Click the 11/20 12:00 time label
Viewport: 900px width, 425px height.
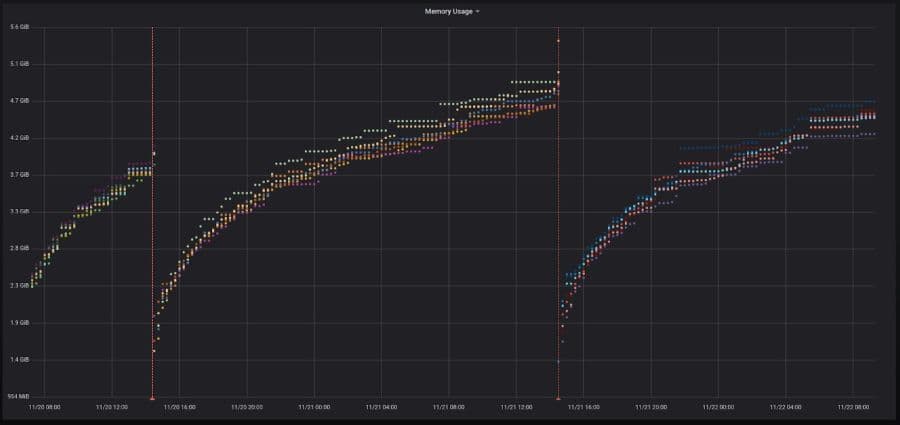coord(111,407)
